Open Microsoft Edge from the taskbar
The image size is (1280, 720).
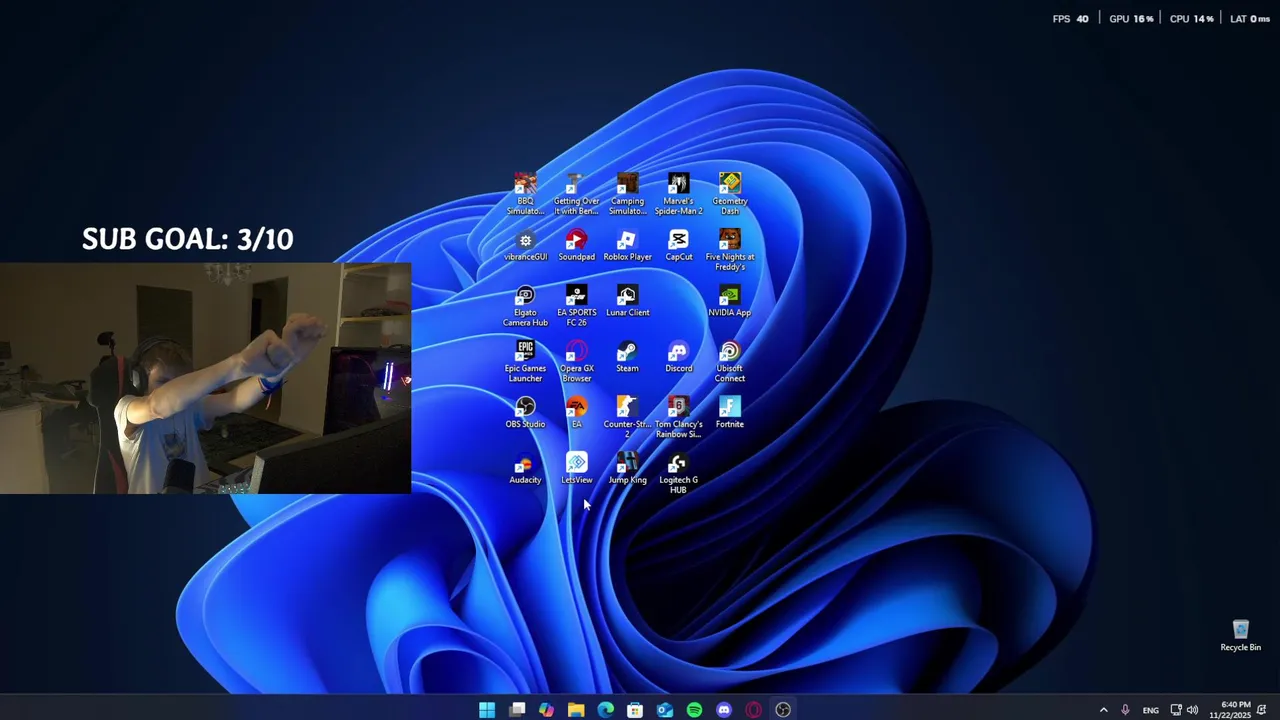point(605,710)
